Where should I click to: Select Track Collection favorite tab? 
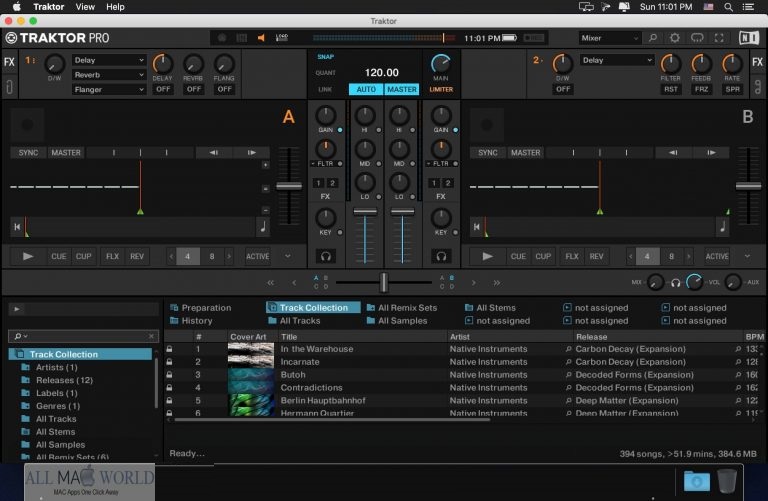pos(313,308)
